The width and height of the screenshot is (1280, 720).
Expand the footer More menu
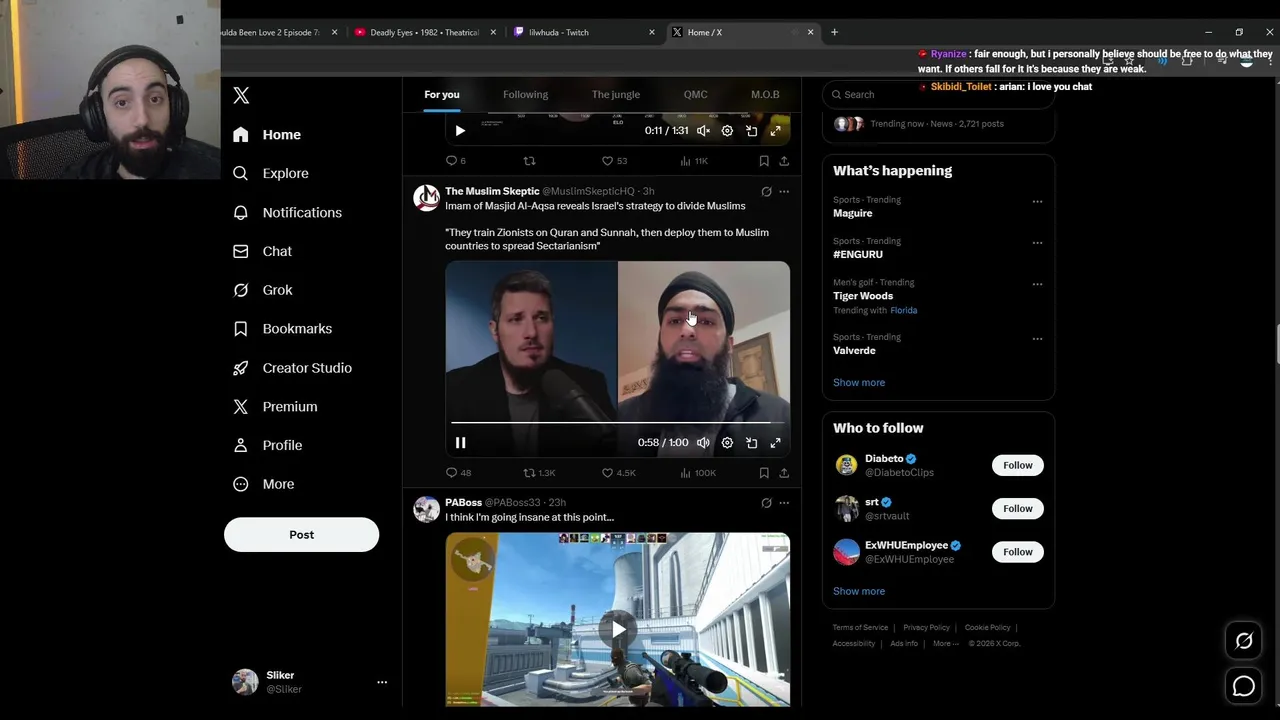click(945, 644)
